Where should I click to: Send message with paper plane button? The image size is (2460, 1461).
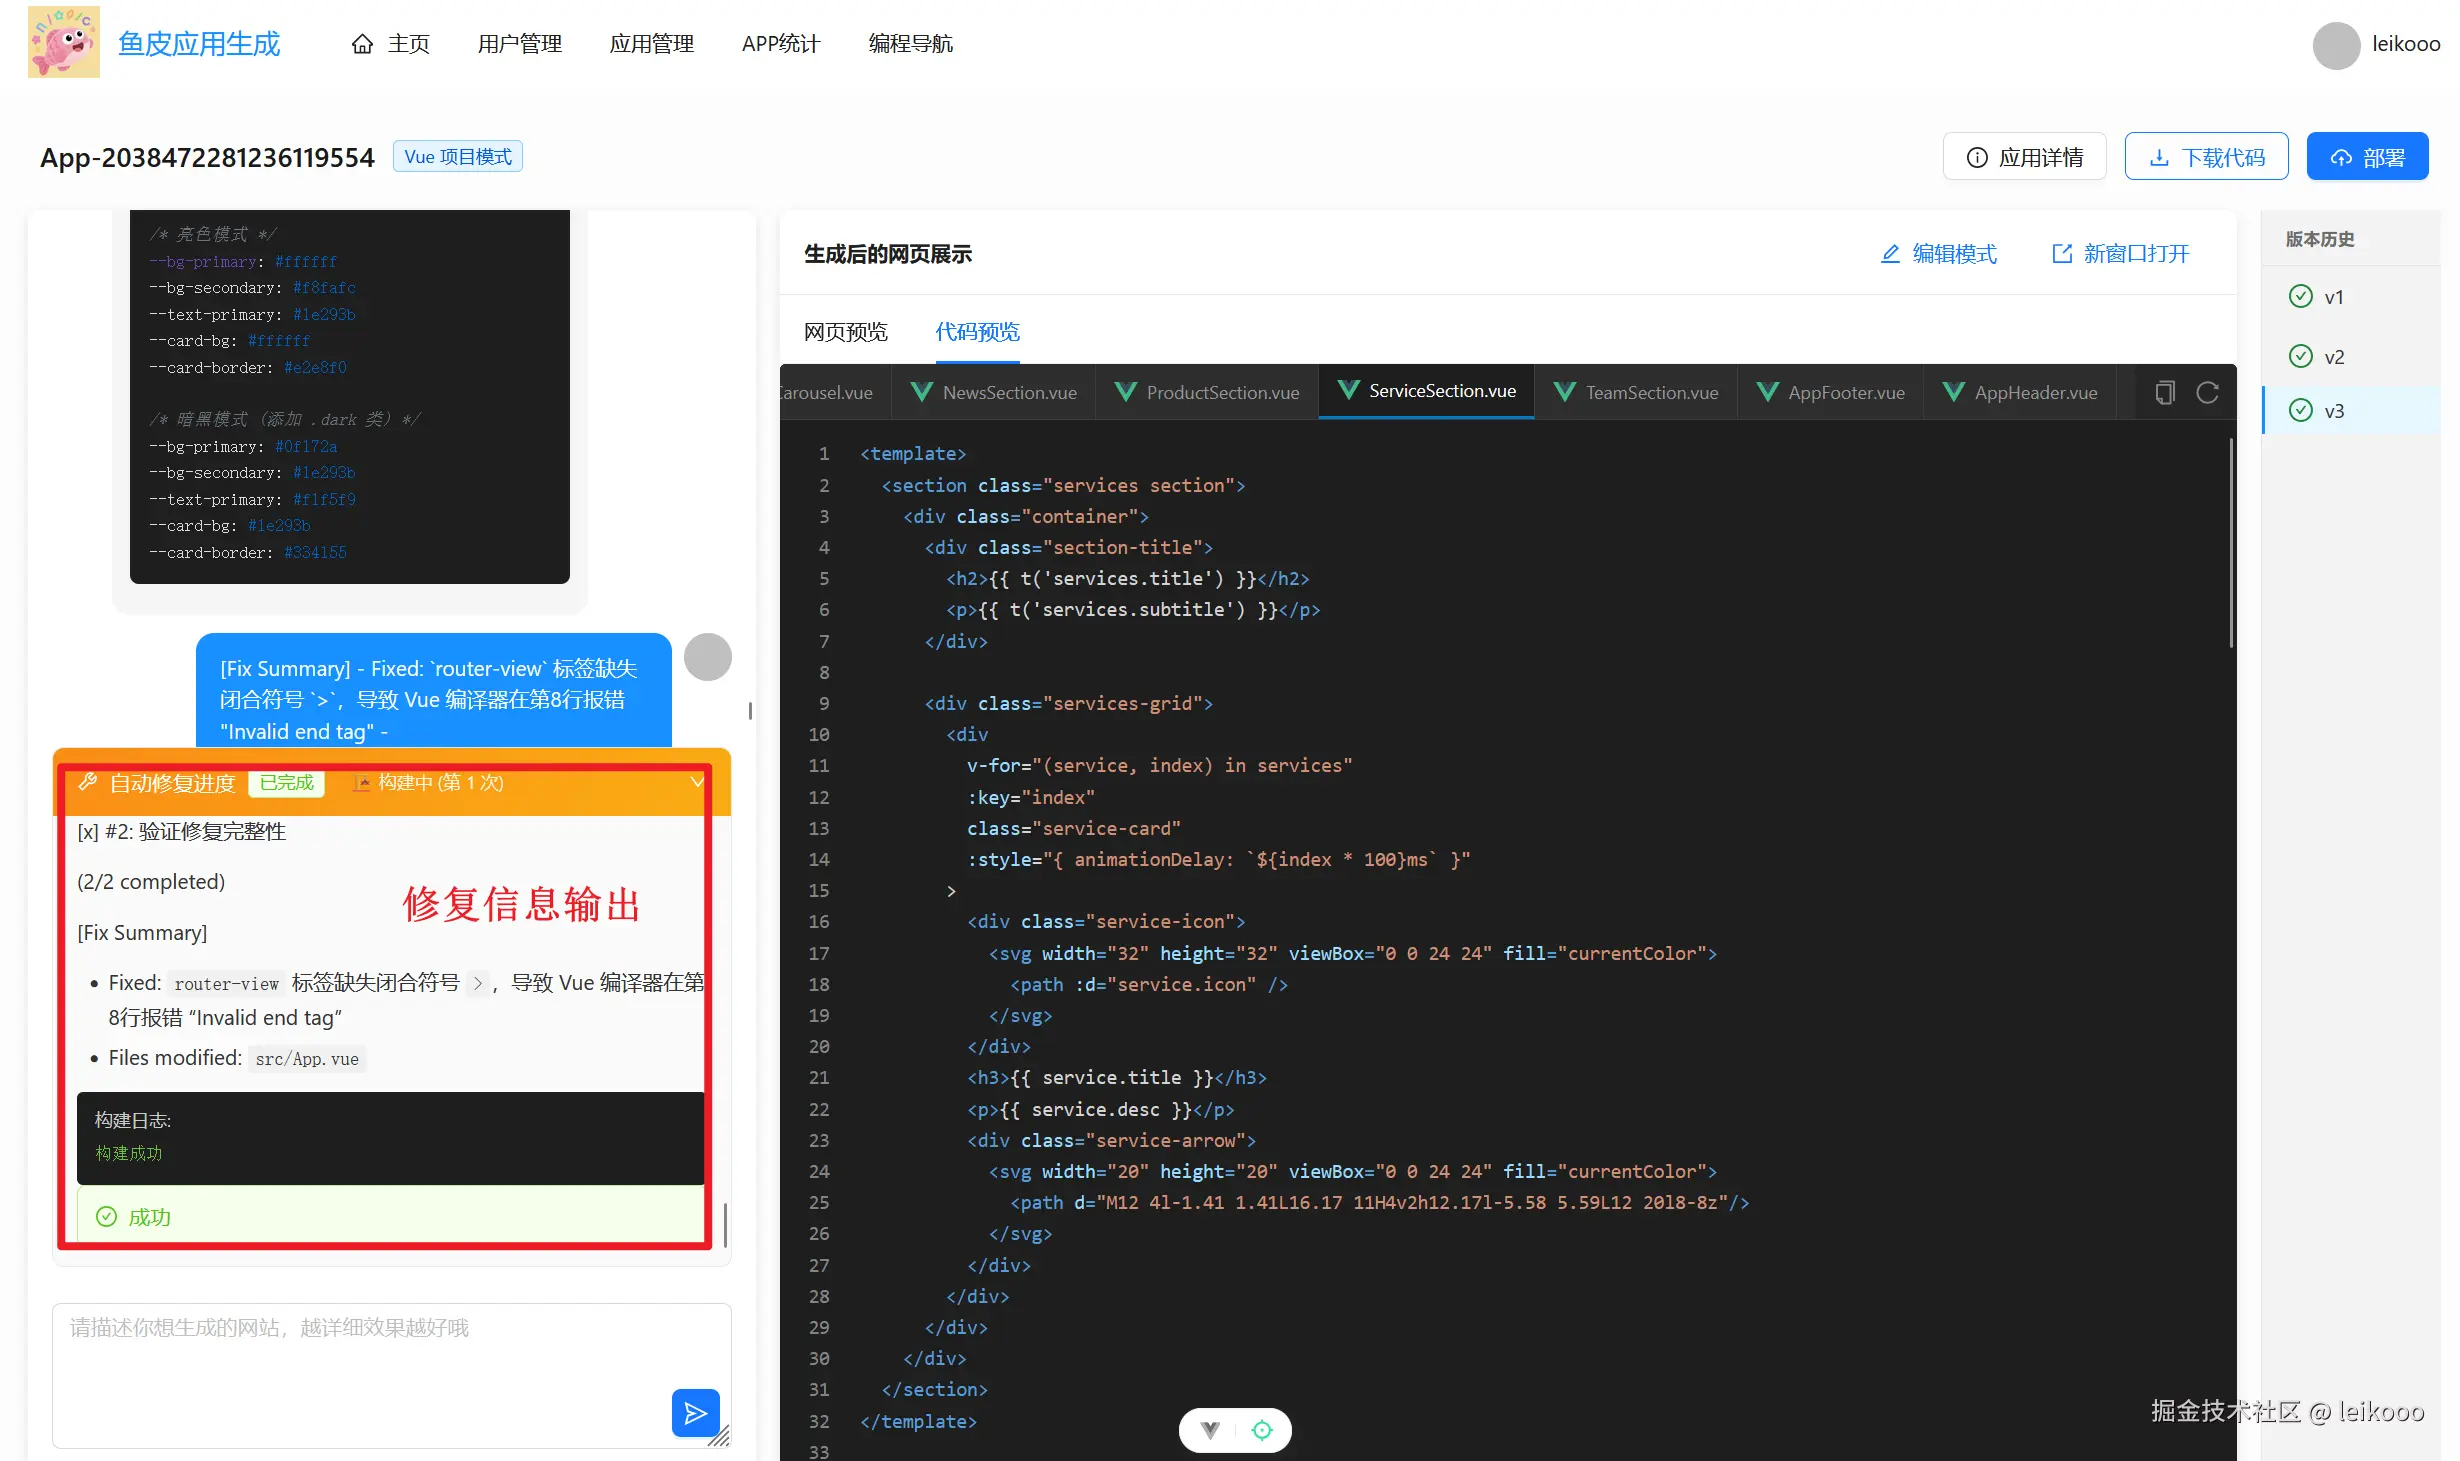(x=695, y=1412)
